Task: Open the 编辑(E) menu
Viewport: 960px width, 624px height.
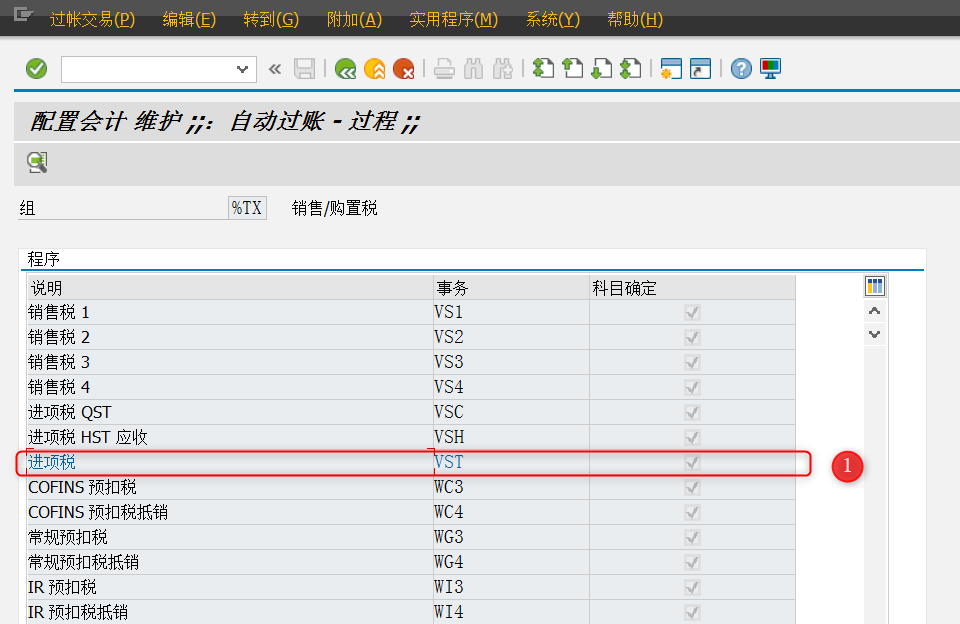Action: (x=189, y=20)
